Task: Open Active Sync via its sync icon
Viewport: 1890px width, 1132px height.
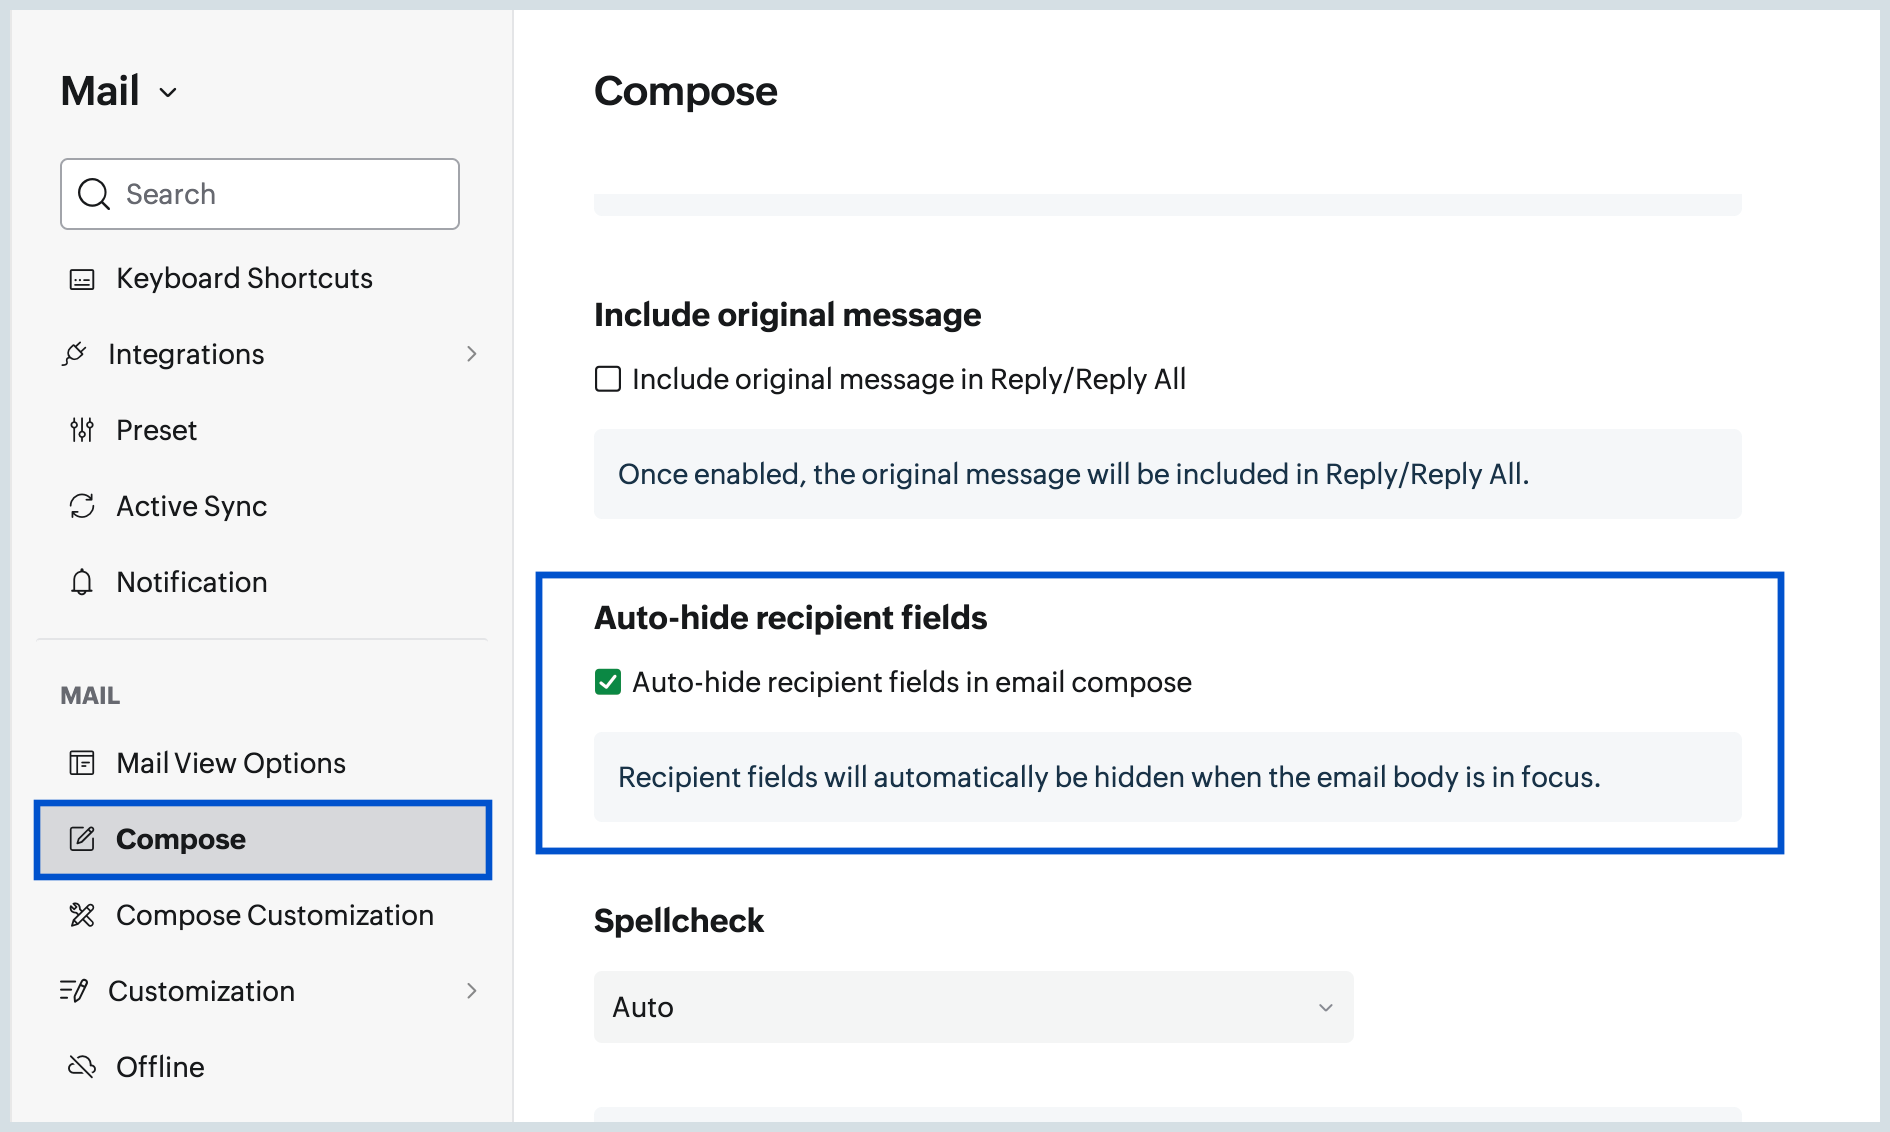Action: pyautogui.click(x=81, y=506)
